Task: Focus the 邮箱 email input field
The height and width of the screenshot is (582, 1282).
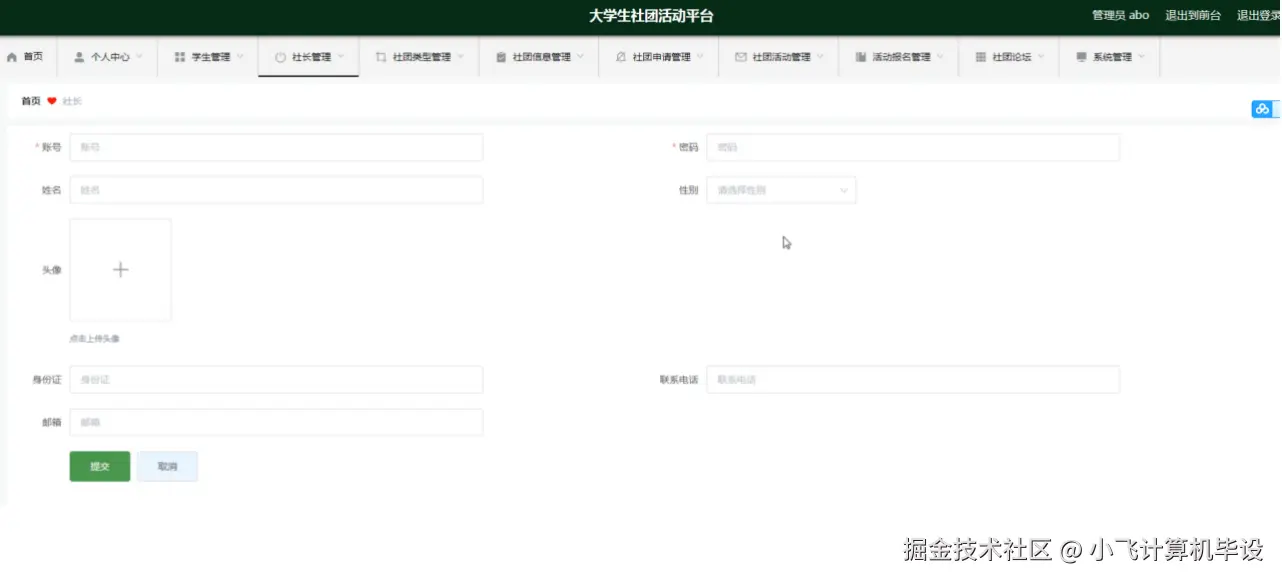Action: coord(276,422)
